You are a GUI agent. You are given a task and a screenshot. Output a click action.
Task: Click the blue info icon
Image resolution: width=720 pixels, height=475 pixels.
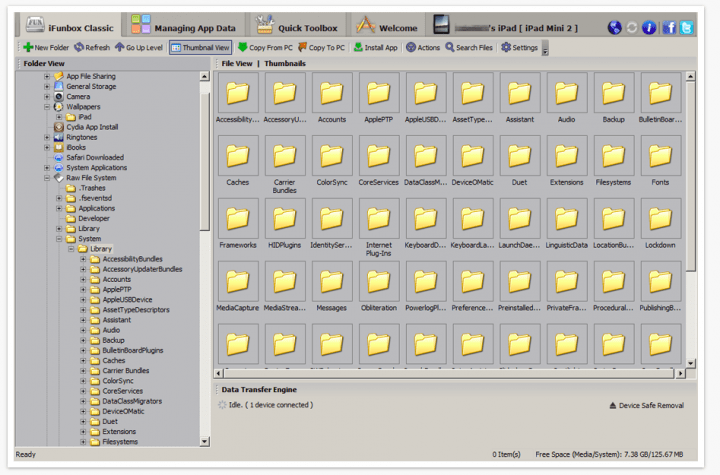(x=649, y=28)
